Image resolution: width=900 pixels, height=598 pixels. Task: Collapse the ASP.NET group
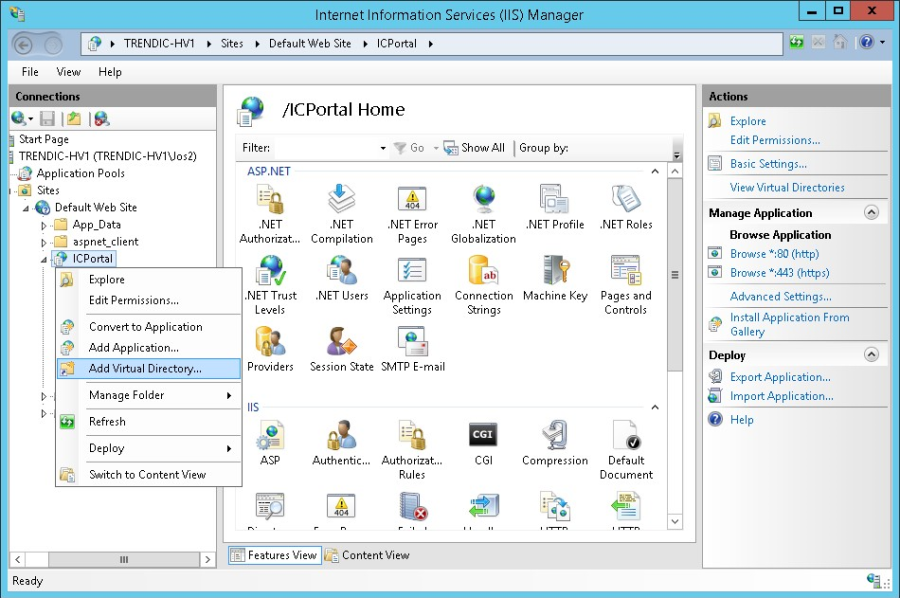(655, 171)
